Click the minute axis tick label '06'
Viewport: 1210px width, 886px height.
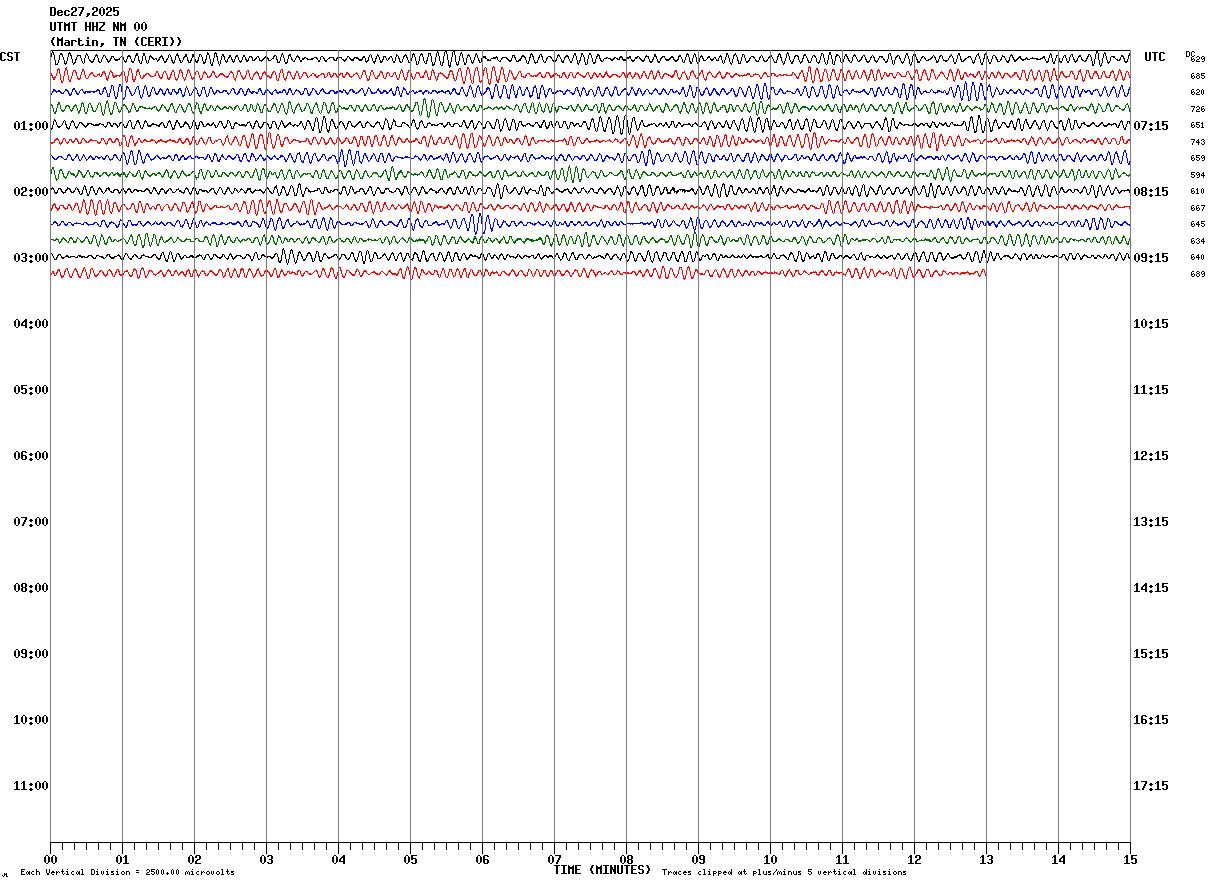pyautogui.click(x=482, y=860)
